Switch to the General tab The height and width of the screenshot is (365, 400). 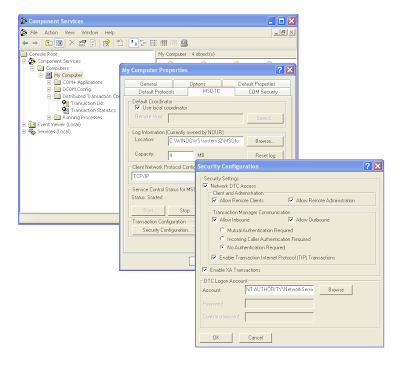[x=149, y=84]
